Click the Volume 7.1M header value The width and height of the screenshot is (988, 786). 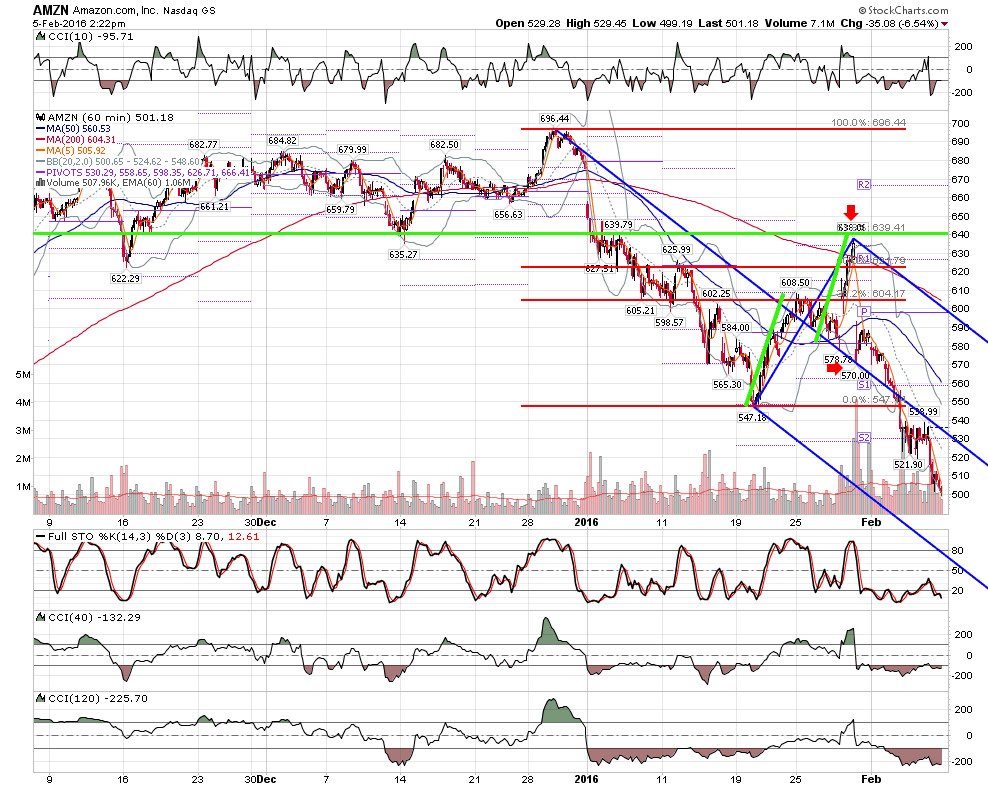coord(800,23)
